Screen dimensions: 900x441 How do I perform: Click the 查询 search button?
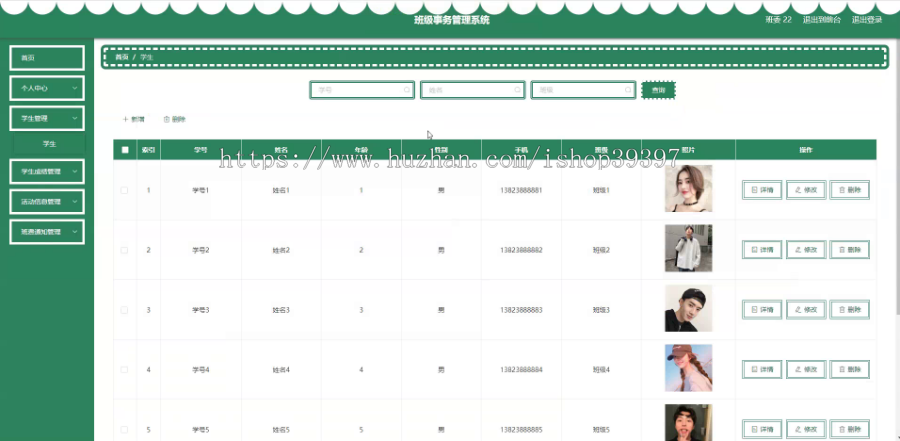point(658,90)
